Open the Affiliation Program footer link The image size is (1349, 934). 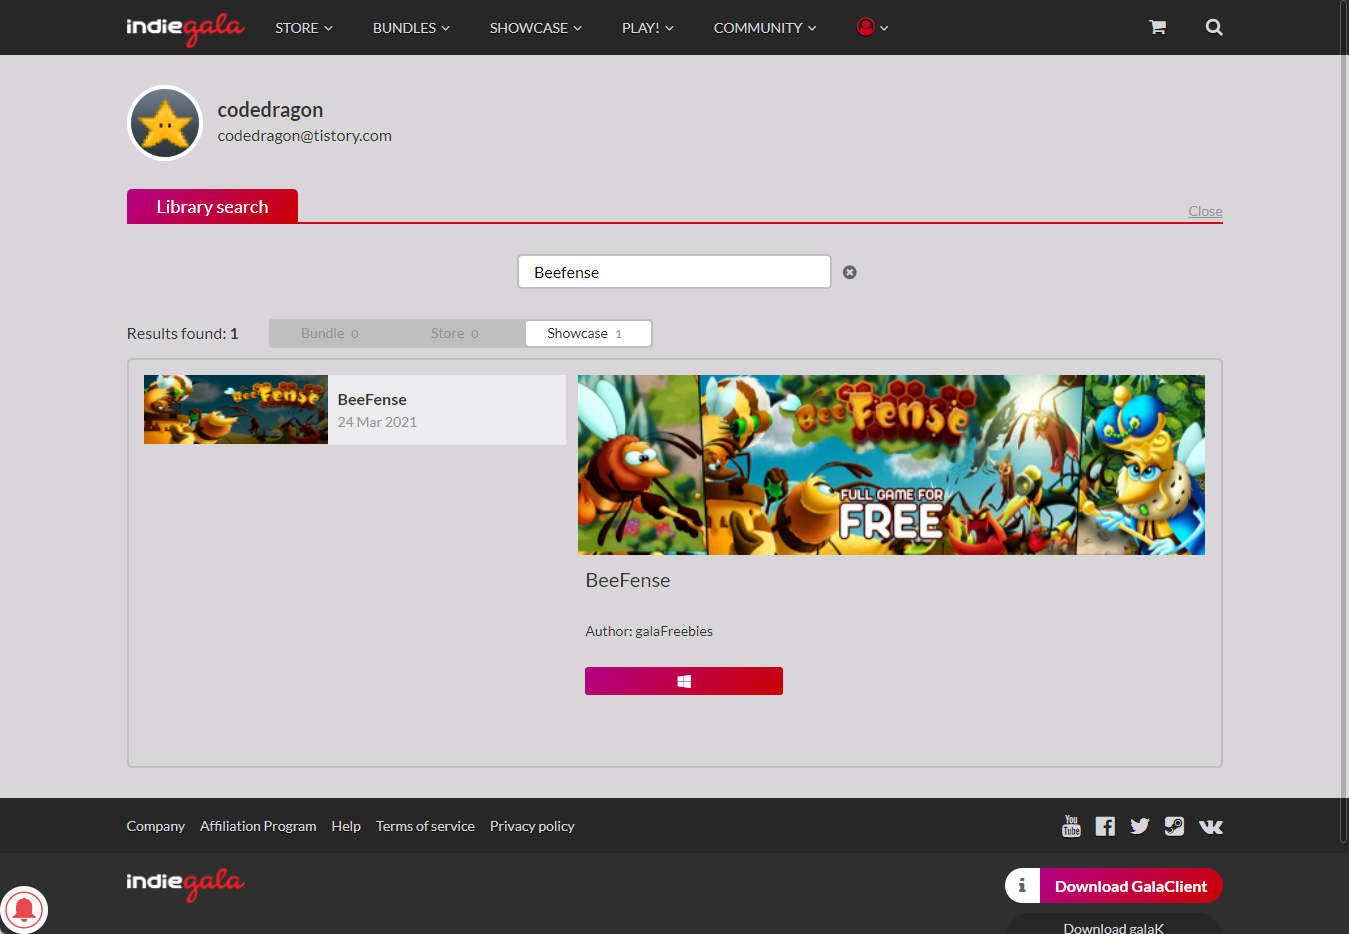click(258, 826)
